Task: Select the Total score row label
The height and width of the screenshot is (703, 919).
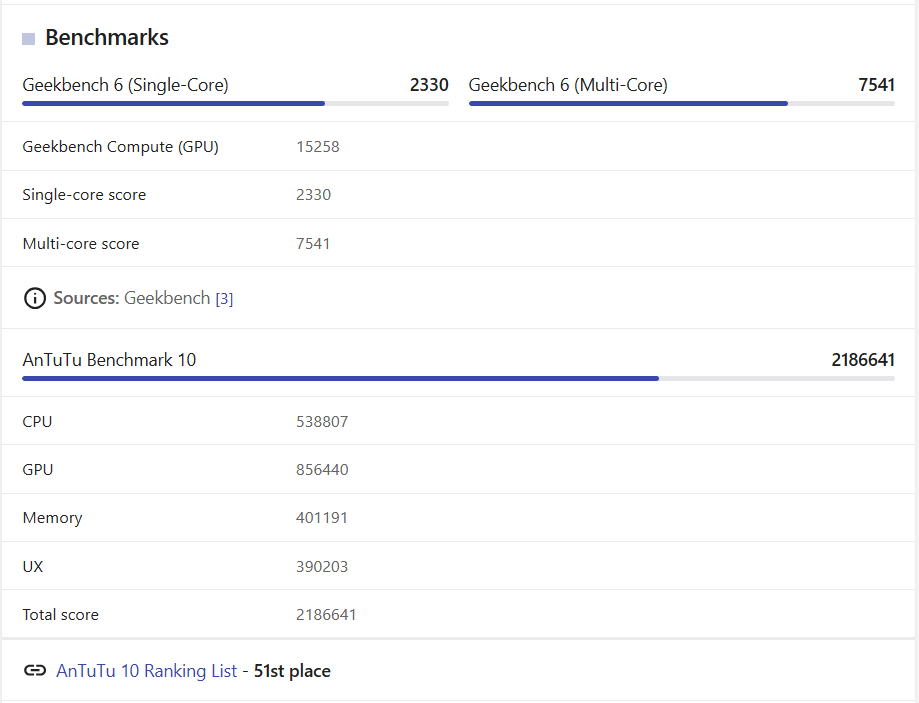Action: (x=60, y=614)
